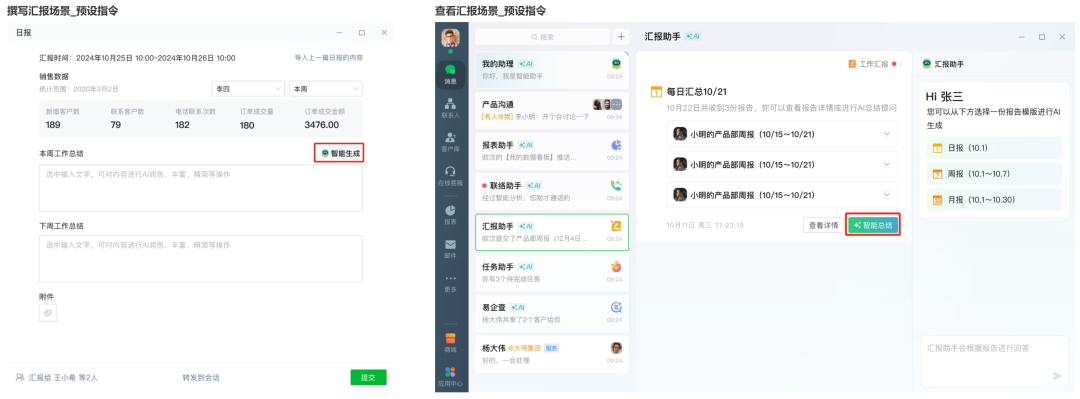Select the 我的助理 conversation
Viewport: 1080px width, 399px height.
pyautogui.click(x=552, y=70)
